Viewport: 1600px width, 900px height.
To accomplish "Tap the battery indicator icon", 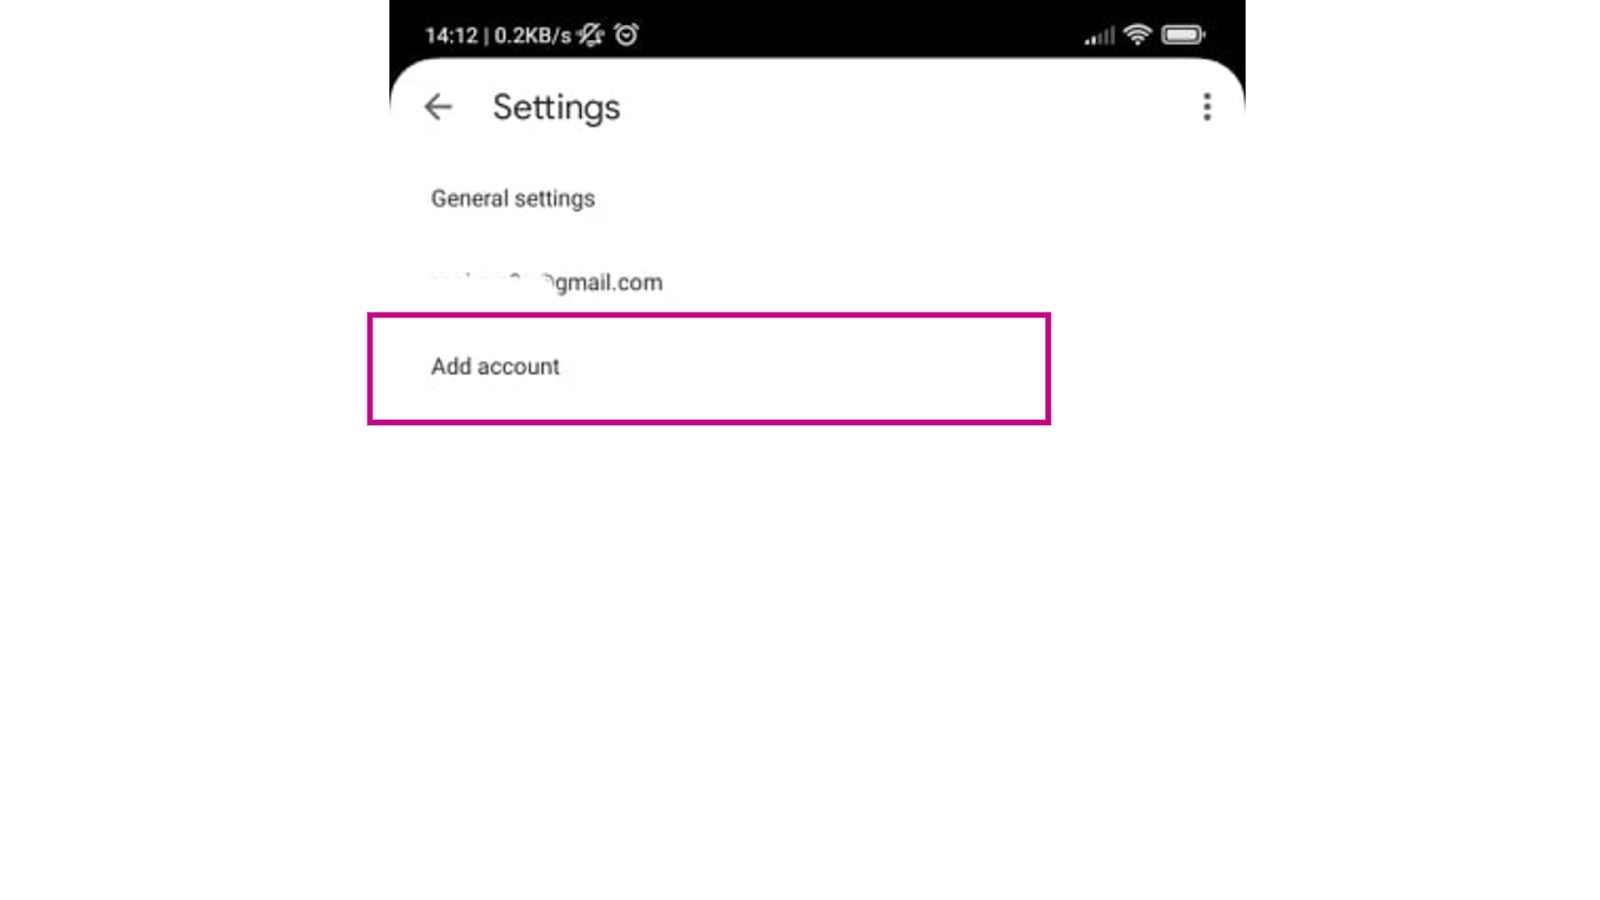I will click(x=1184, y=35).
